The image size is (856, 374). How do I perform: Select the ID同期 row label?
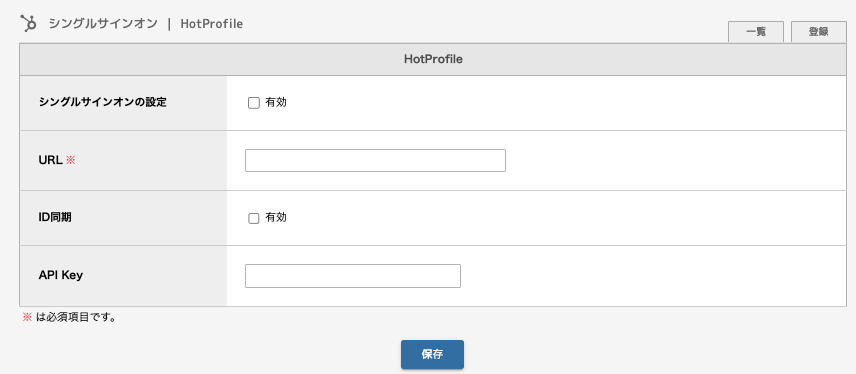[55, 217]
